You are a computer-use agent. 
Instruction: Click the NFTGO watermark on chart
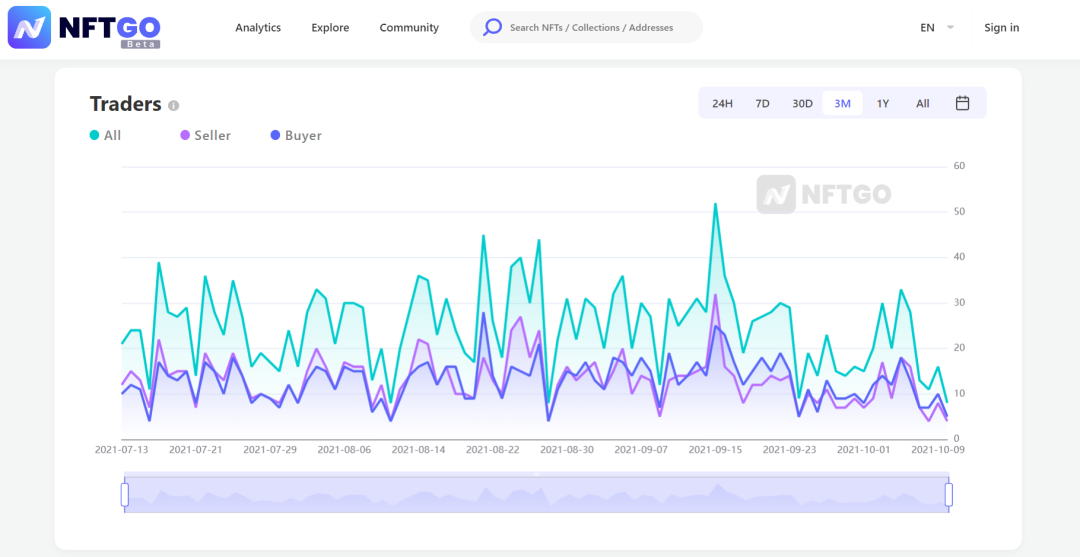[x=823, y=194]
